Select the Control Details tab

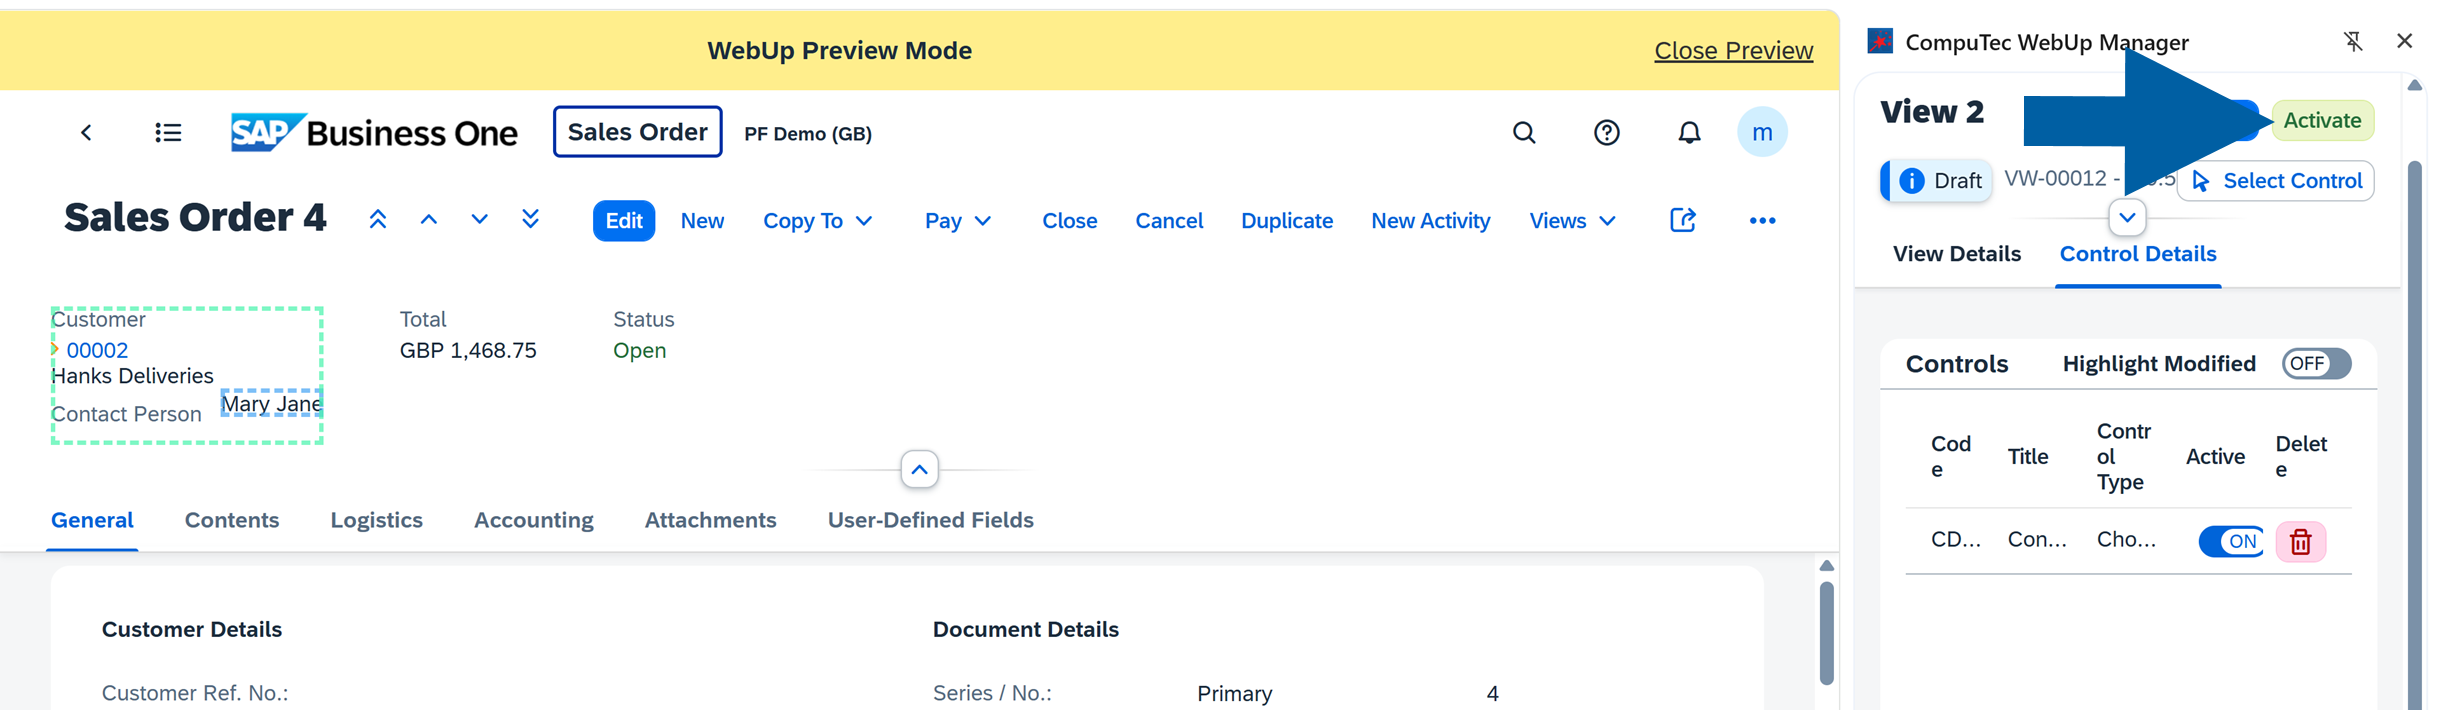click(x=2138, y=254)
